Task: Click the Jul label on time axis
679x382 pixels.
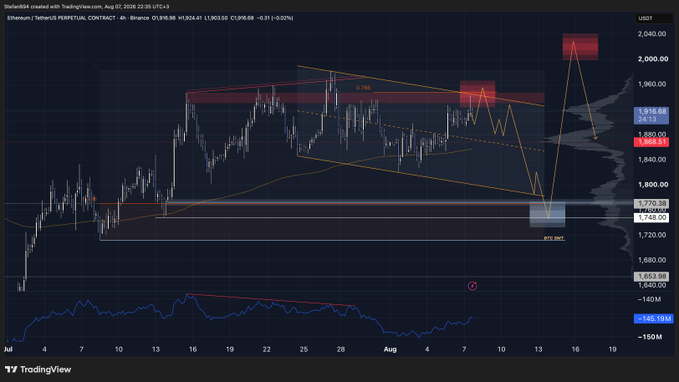Action: [8, 349]
